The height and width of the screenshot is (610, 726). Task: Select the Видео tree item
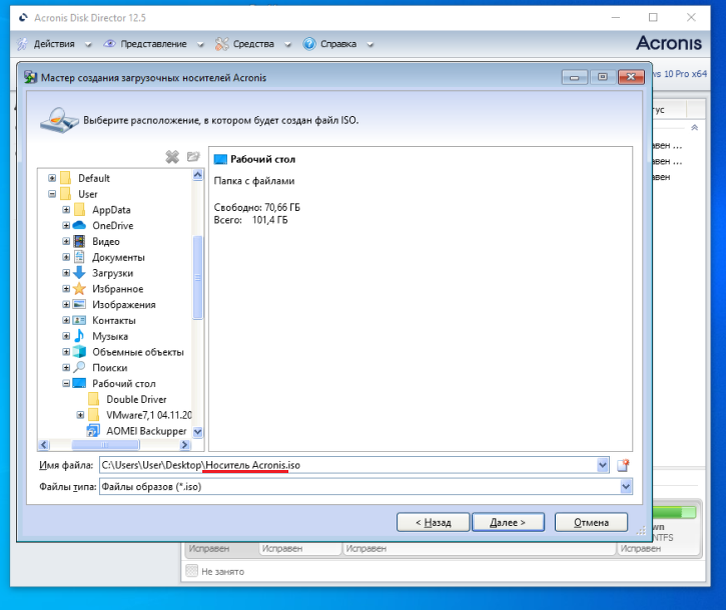click(x=106, y=241)
